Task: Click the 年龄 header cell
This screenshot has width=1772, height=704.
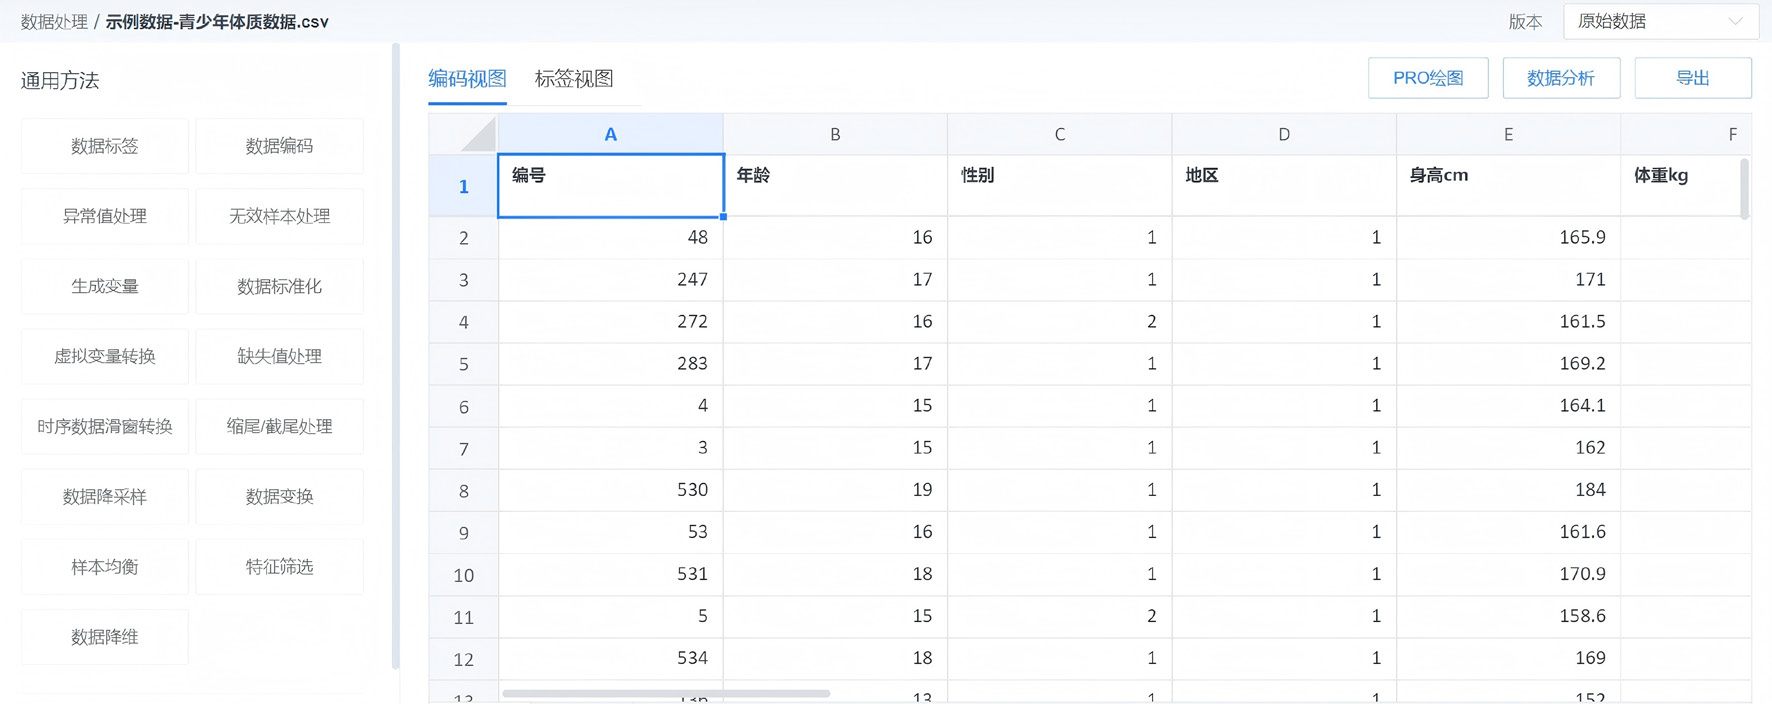Action: tap(835, 185)
